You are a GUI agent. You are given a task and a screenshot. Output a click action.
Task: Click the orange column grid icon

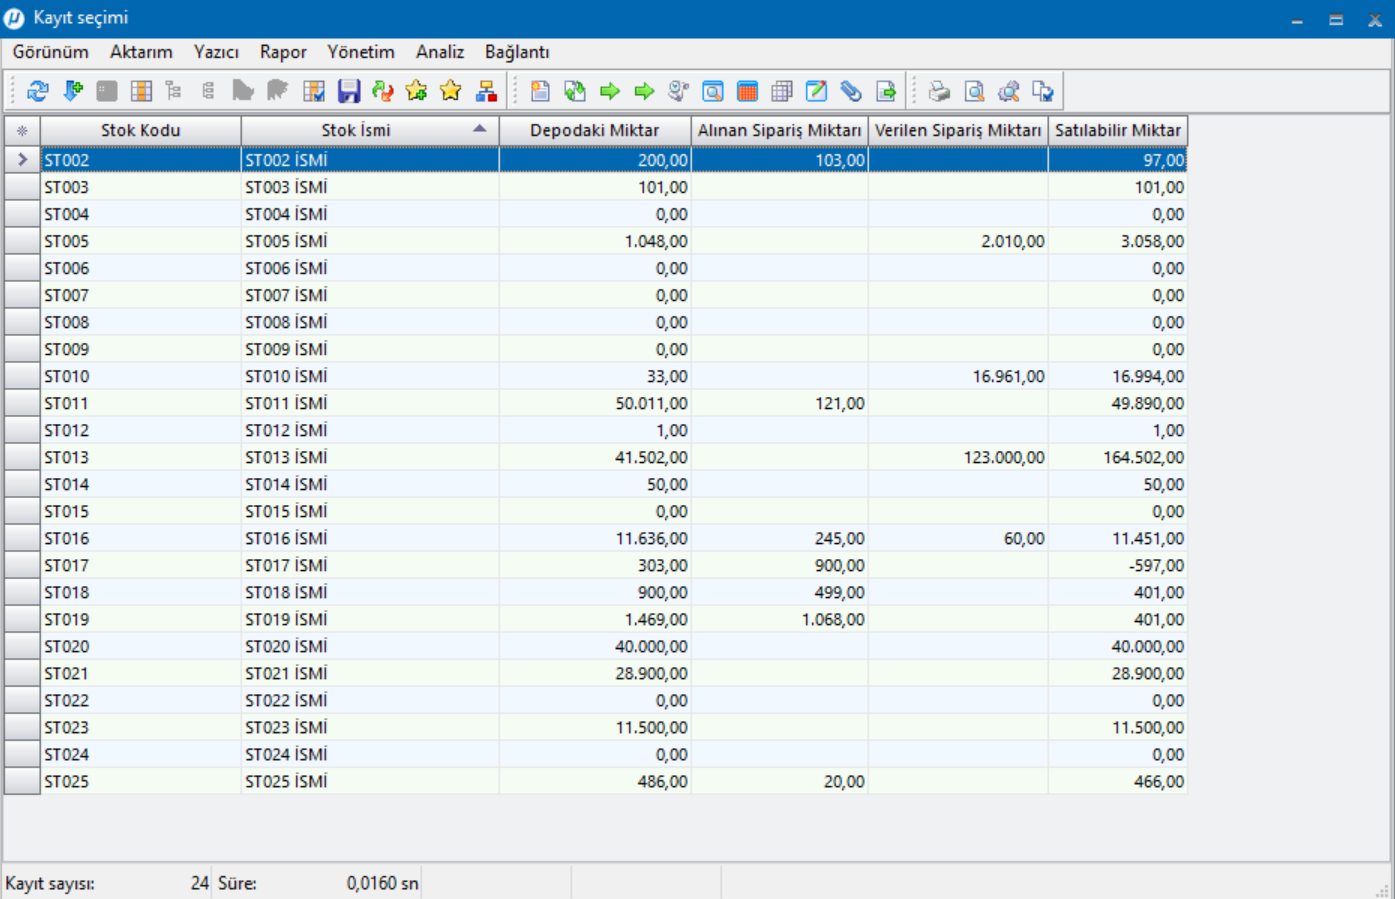coord(141,91)
